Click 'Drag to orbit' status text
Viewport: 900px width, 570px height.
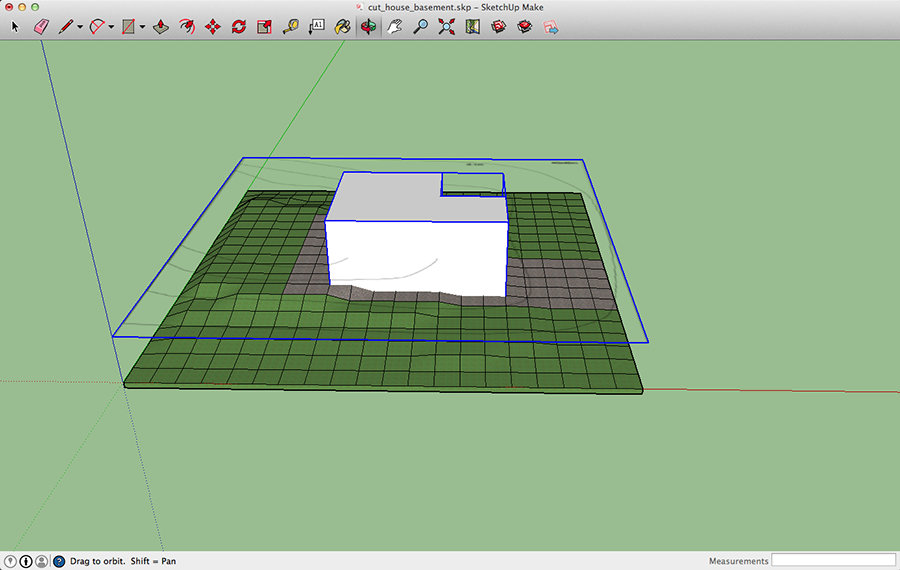point(97,561)
